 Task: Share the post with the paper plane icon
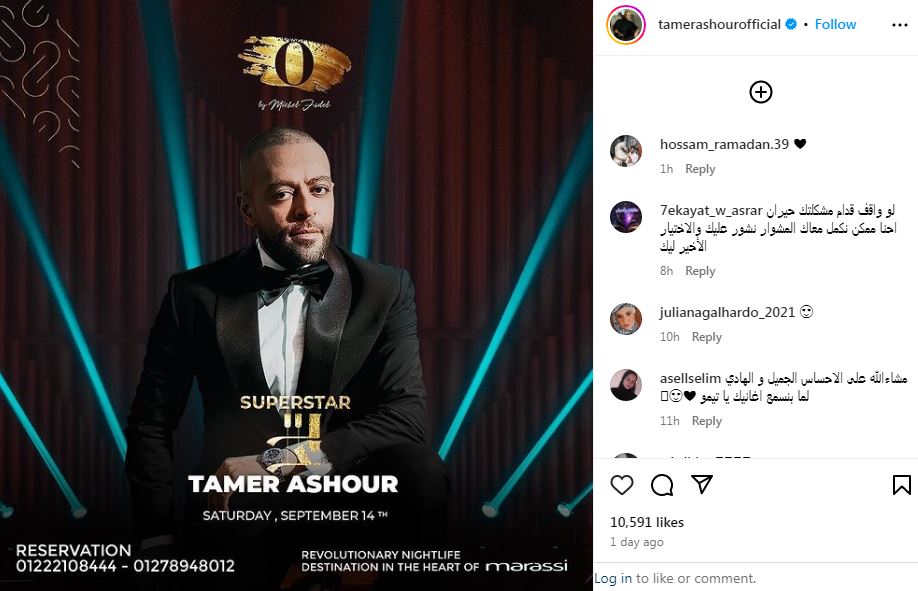[701, 484]
